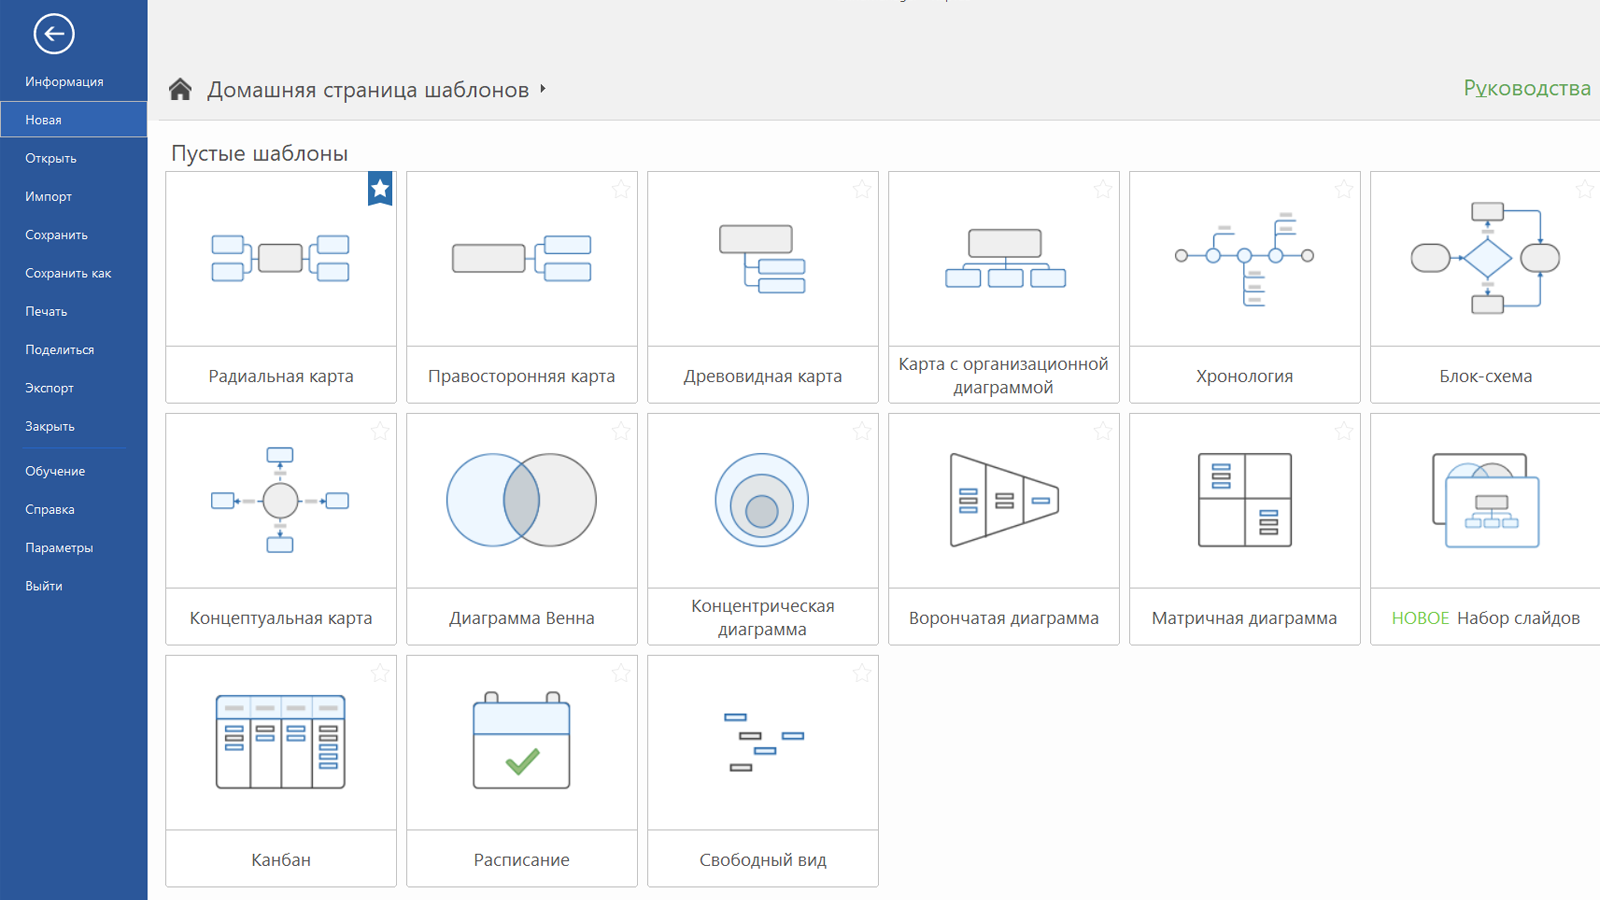
Task: Unfavorite the Радиальная карта blue star
Action: (380, 188)
